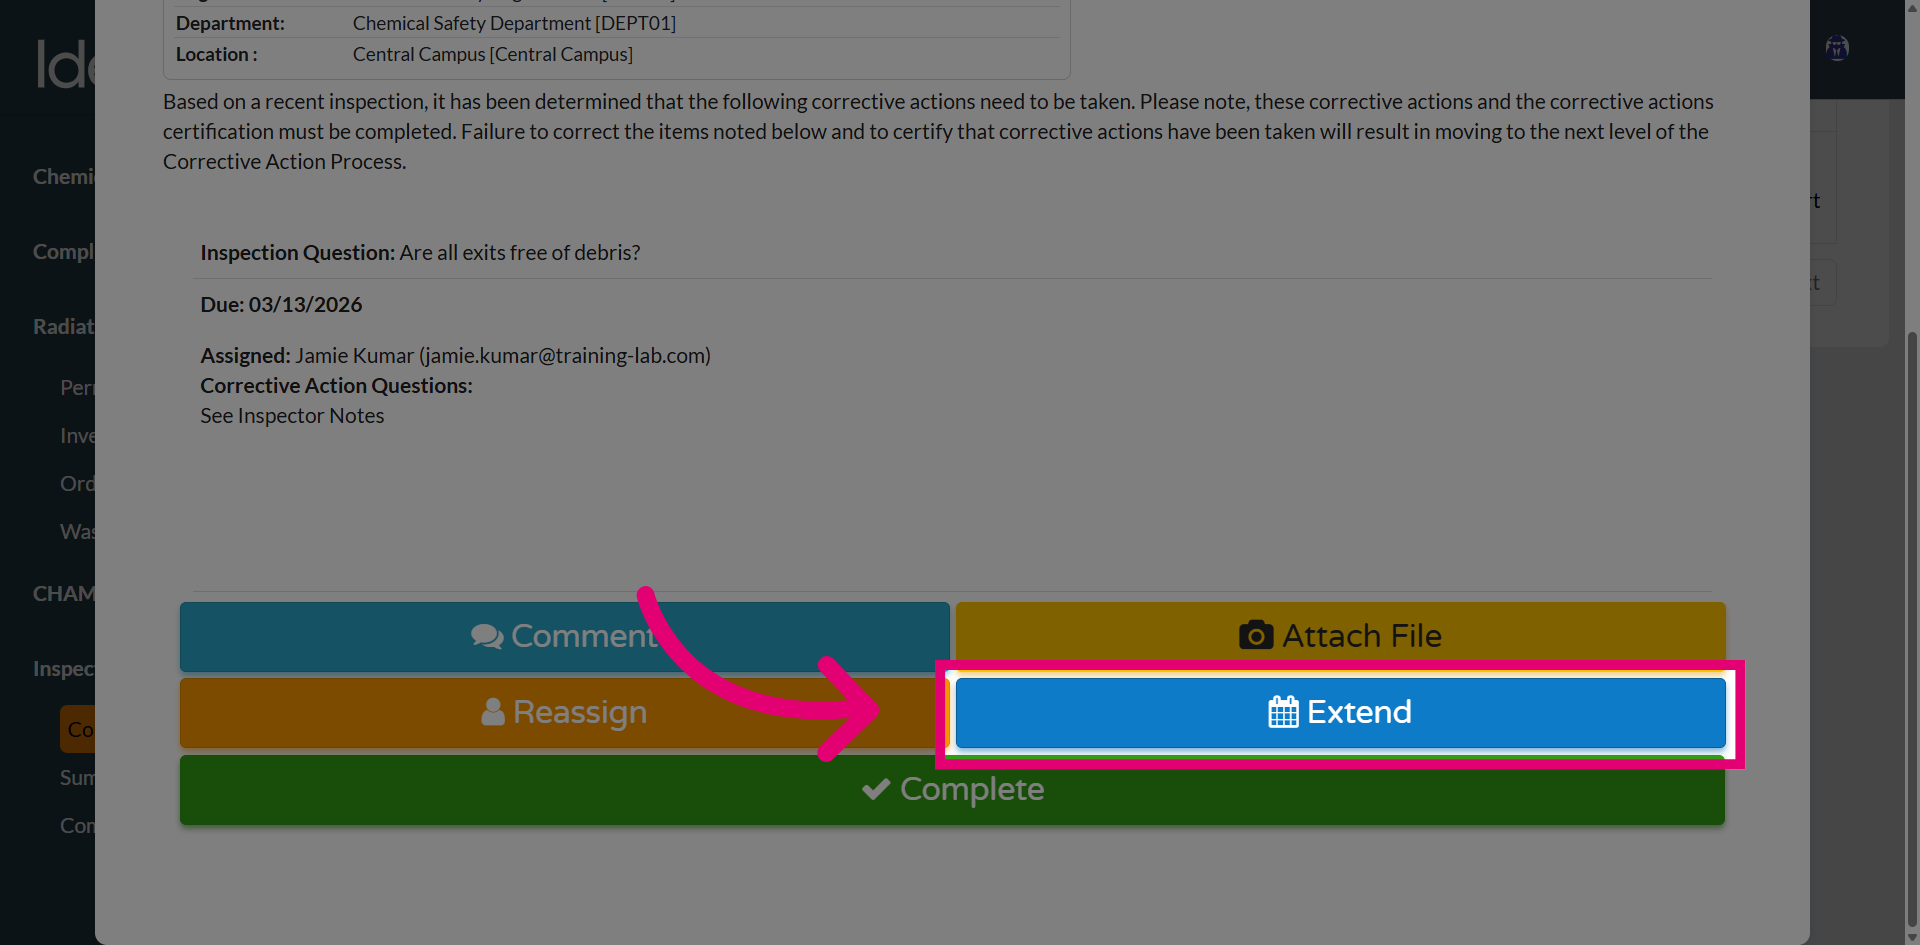
Task: Click the calendar icon on Extend
Action: [x=1283, y=712]
